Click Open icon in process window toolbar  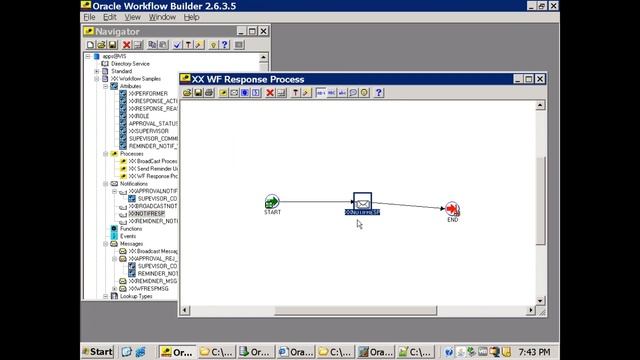187,93
